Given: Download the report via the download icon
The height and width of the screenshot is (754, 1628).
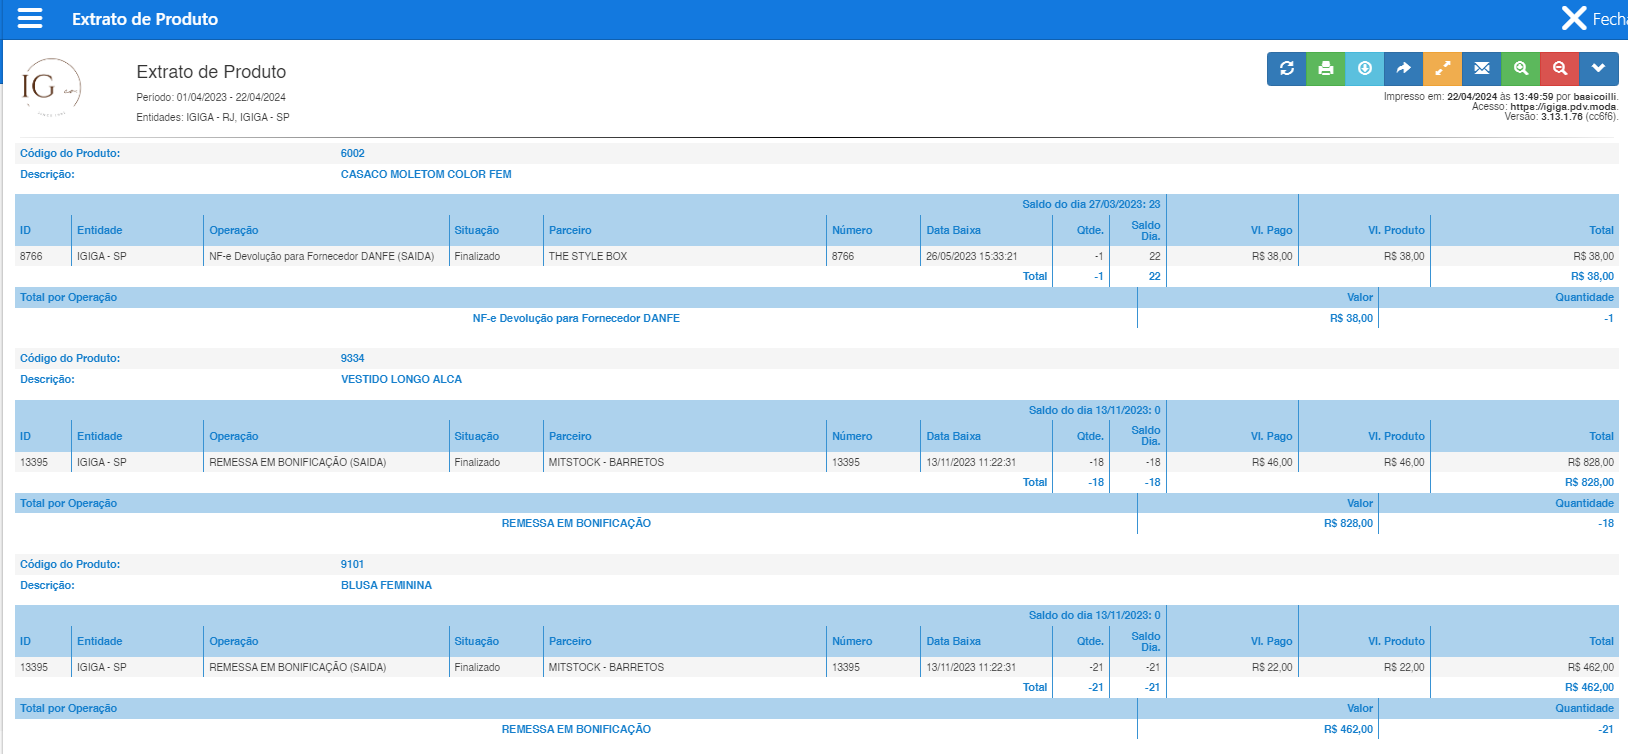Looking at the screenshot, I should (1365, 69).
